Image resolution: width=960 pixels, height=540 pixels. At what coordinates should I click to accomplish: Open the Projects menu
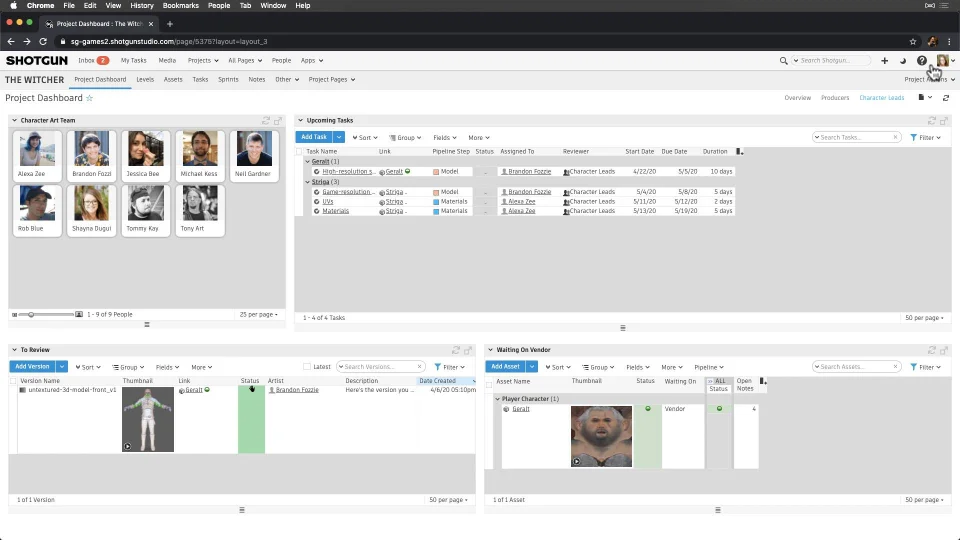[x=203, y=61]
